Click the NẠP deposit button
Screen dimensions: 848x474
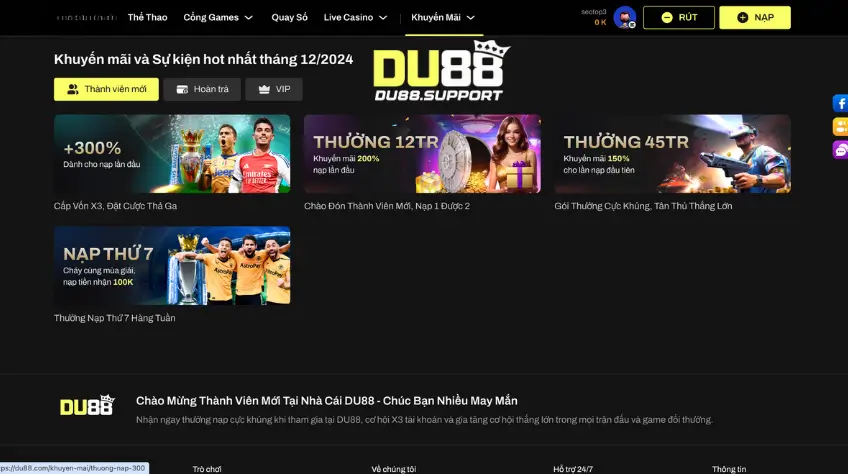click(x=755, y=17)
